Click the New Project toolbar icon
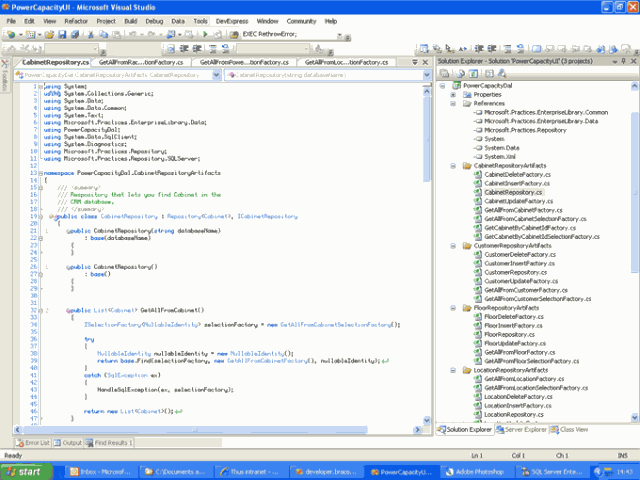 click(11, 35)
